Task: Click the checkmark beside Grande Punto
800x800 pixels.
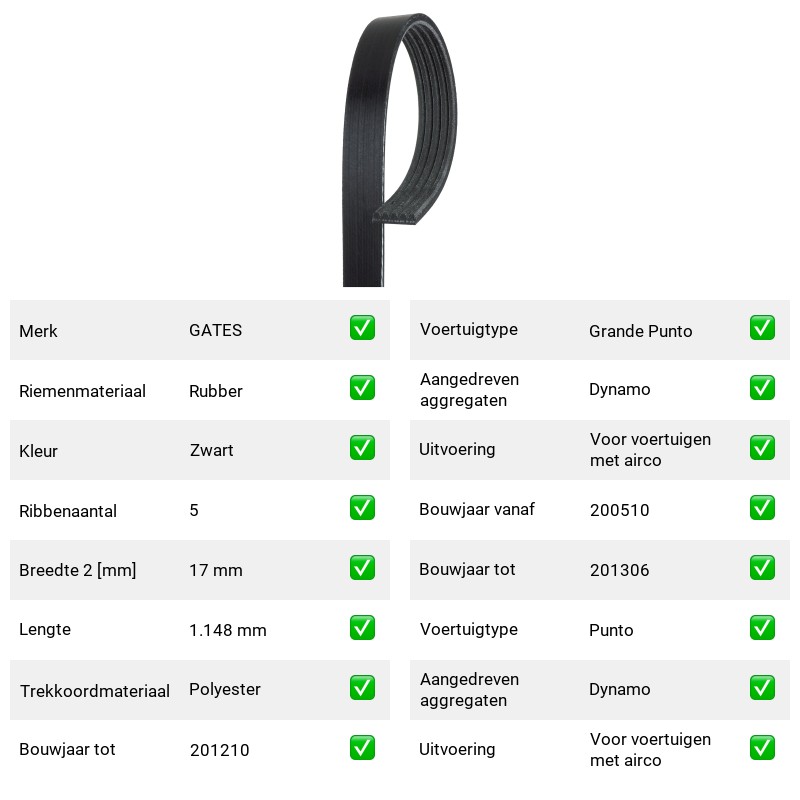Action: [762, 328]
